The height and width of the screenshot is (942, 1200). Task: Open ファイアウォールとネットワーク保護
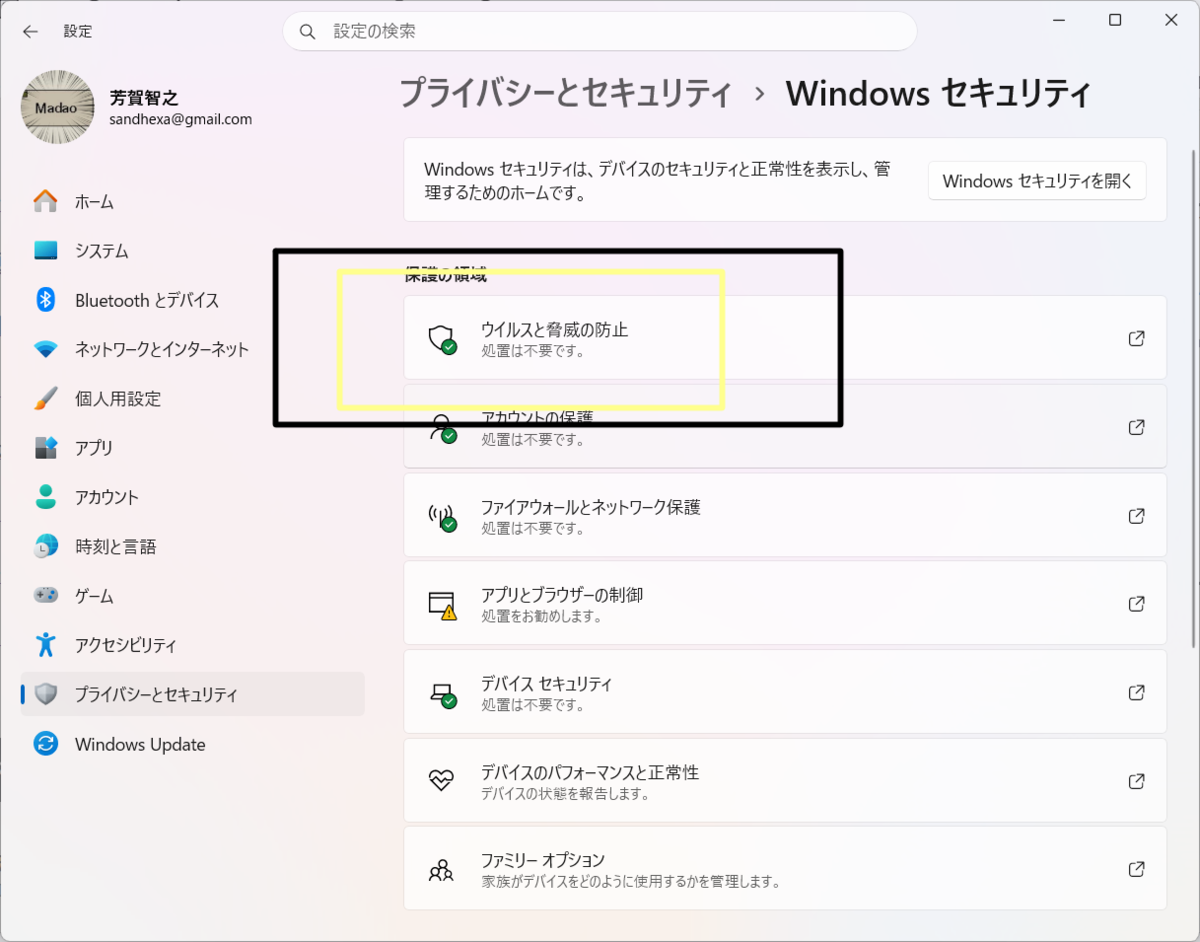click(785, 515)
